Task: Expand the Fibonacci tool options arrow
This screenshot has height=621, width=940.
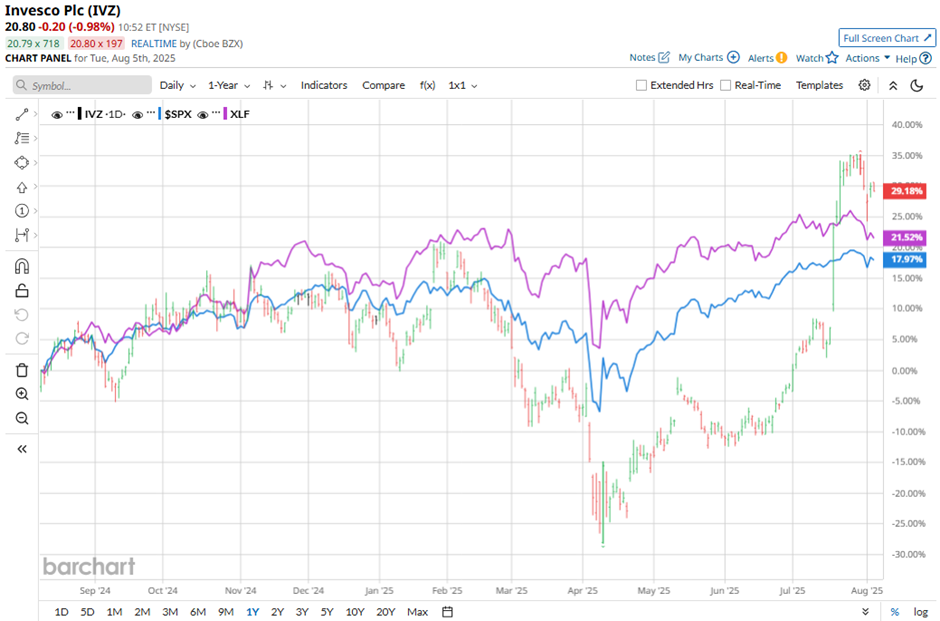Action: click(35, 138)
